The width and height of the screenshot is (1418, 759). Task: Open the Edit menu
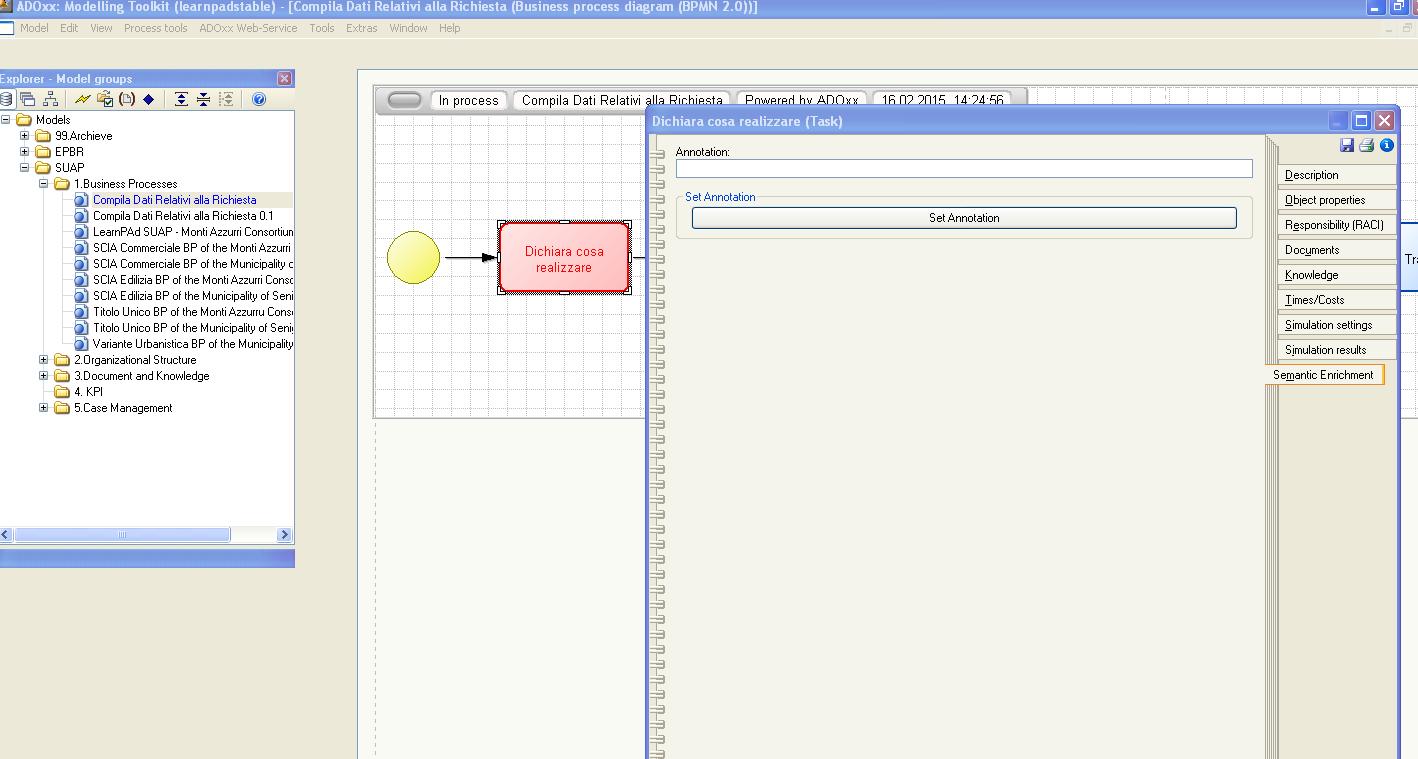tap(69, 28)
